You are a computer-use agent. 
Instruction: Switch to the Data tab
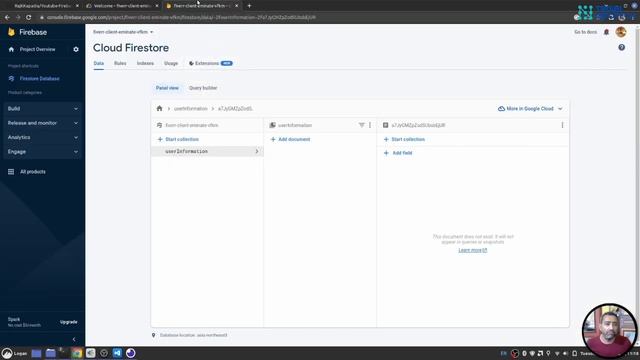pyautogui.click(x=99, y=63)
